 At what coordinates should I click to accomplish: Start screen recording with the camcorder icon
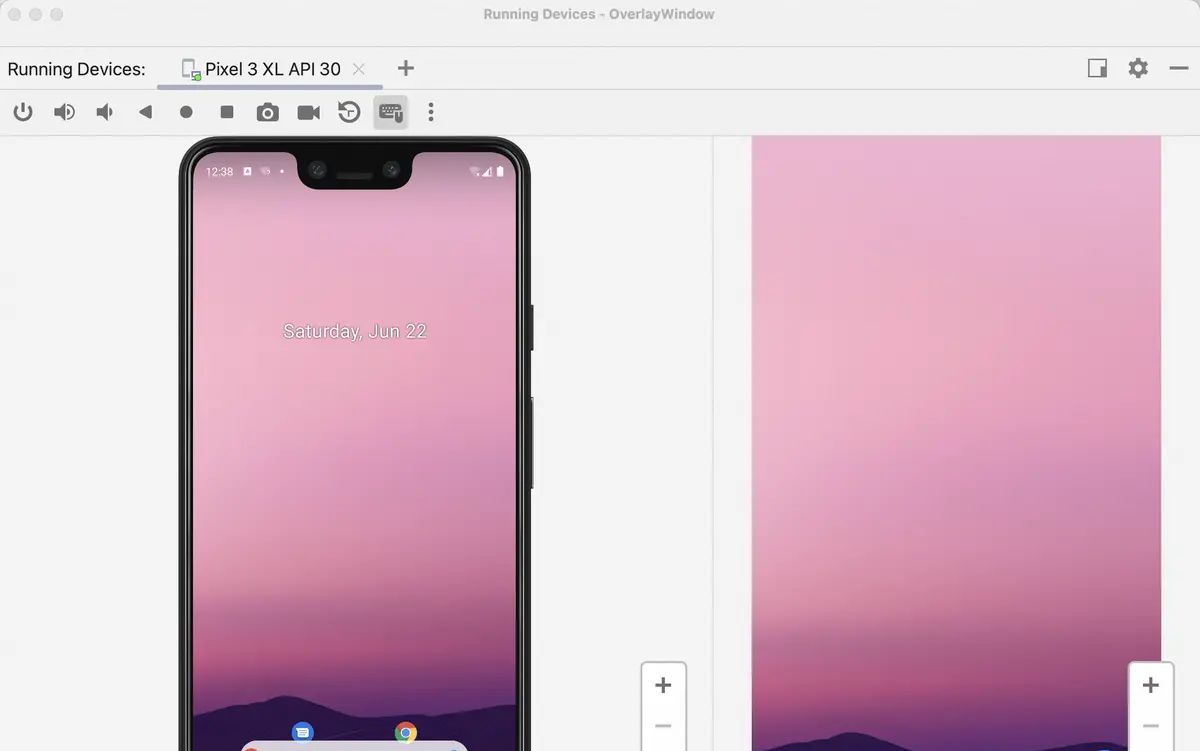(x=307, y=112)
